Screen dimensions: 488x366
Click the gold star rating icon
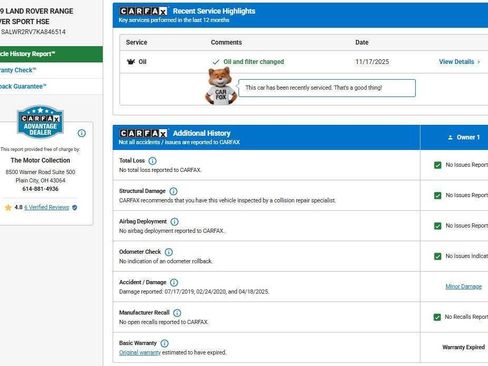pos(8,208)
